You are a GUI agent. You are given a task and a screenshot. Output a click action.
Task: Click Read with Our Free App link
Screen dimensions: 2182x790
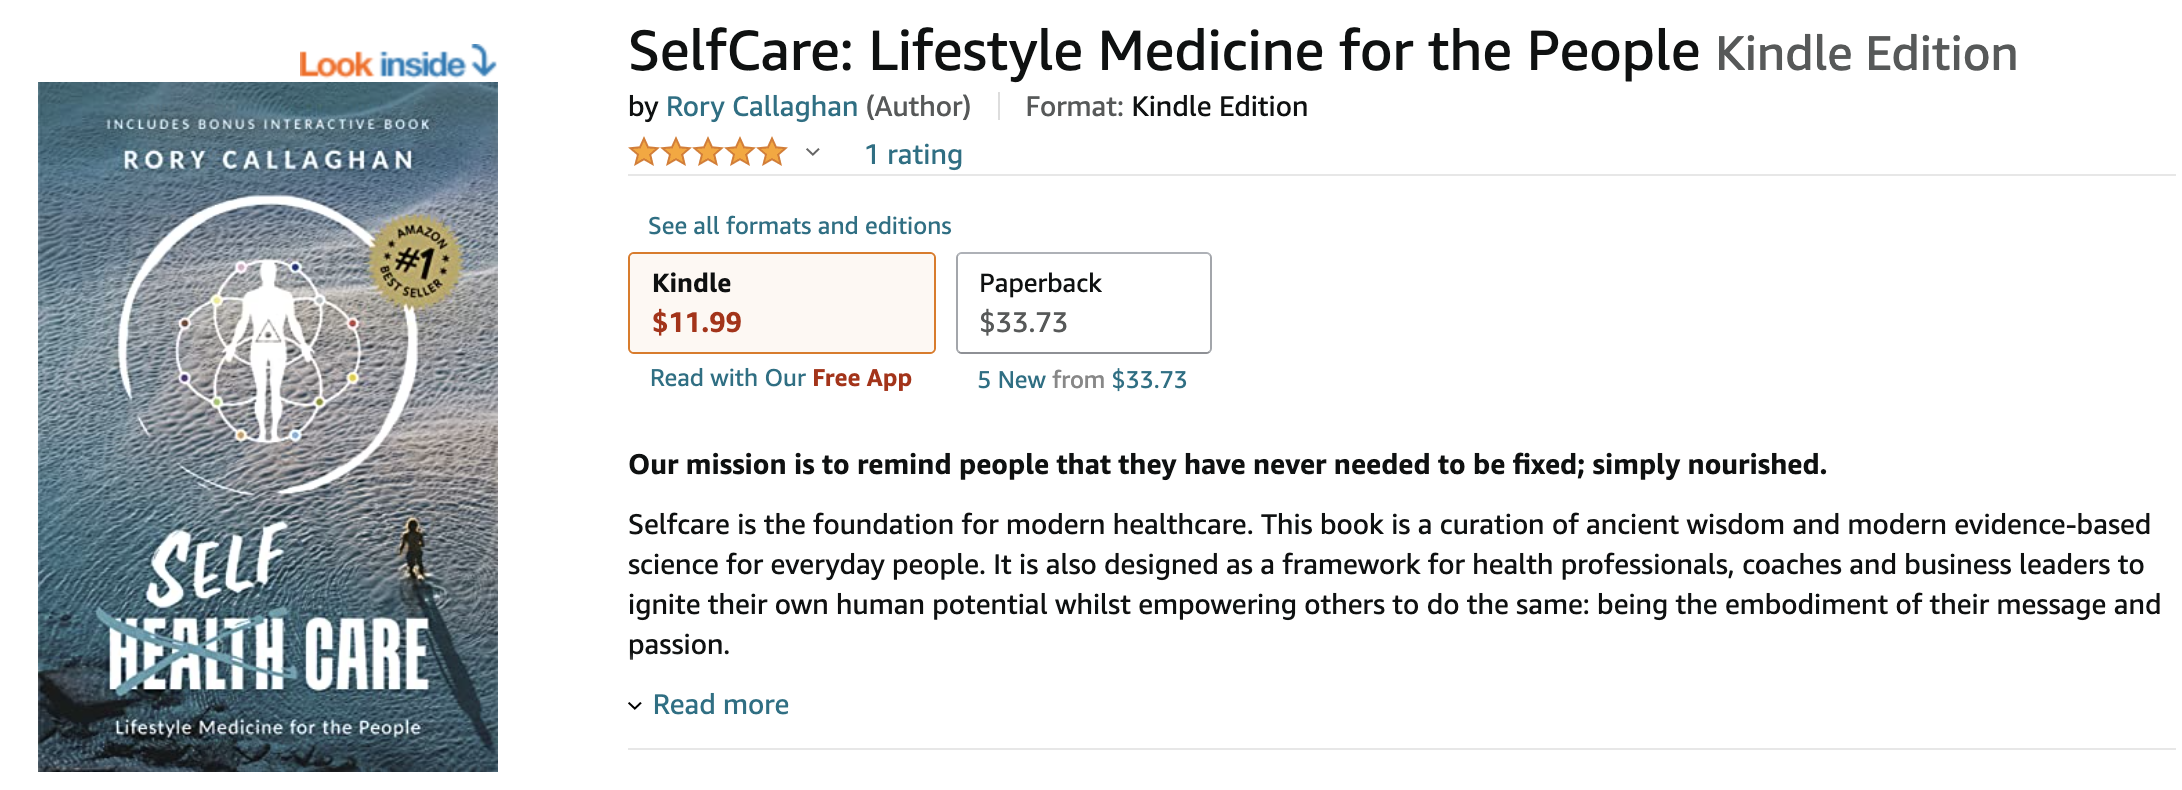click(780, 378)
